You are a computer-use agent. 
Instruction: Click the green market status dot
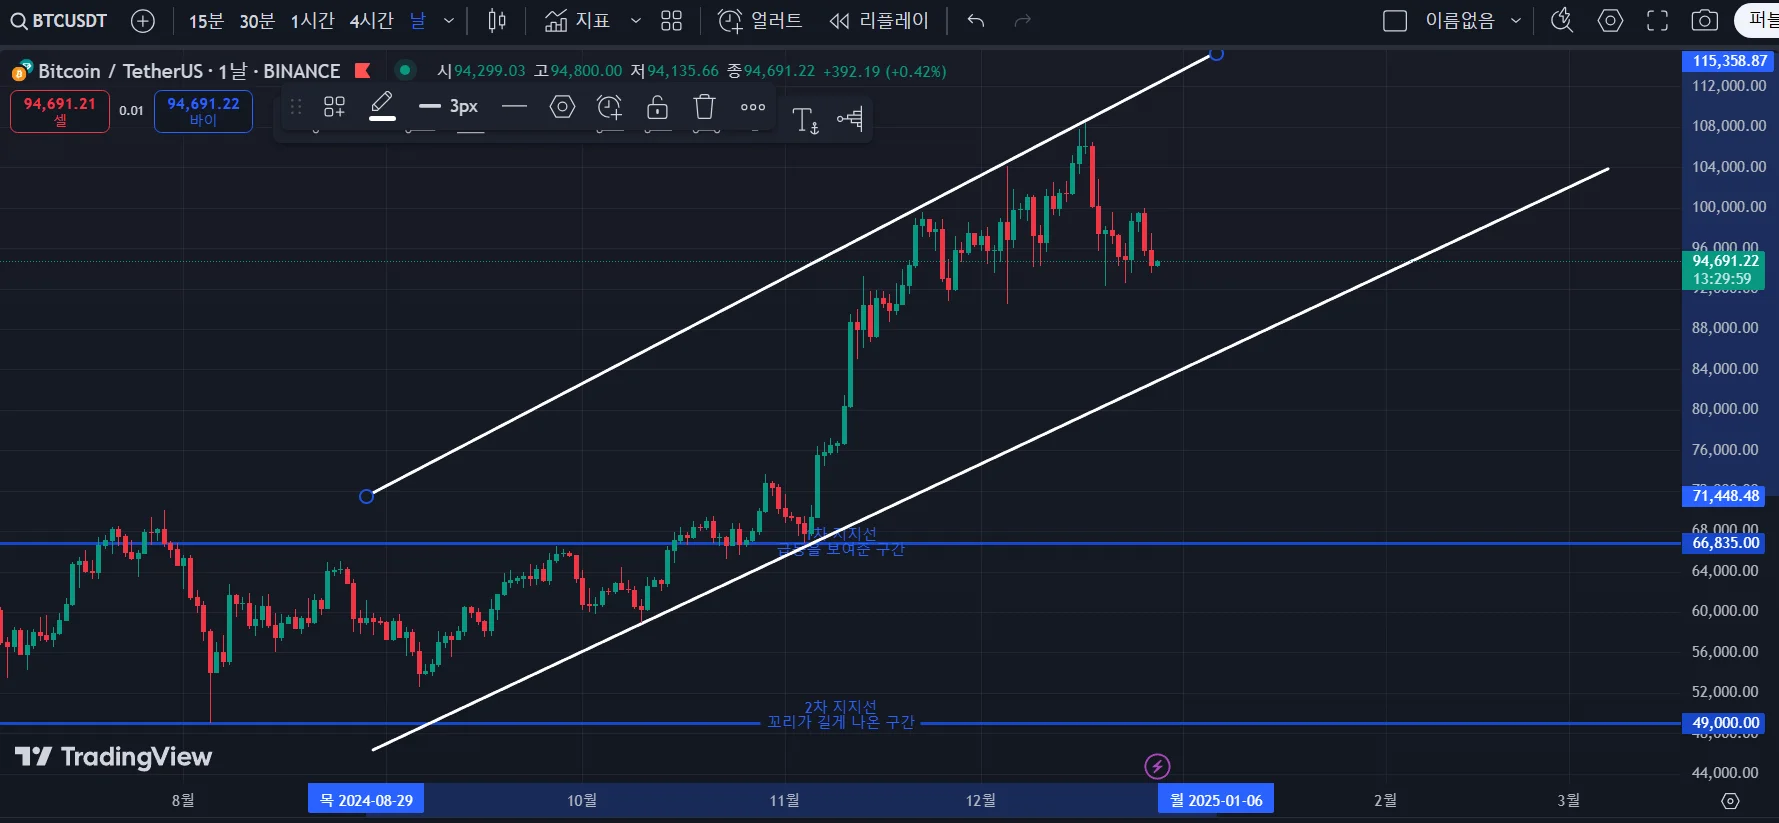tap(405, 70)
